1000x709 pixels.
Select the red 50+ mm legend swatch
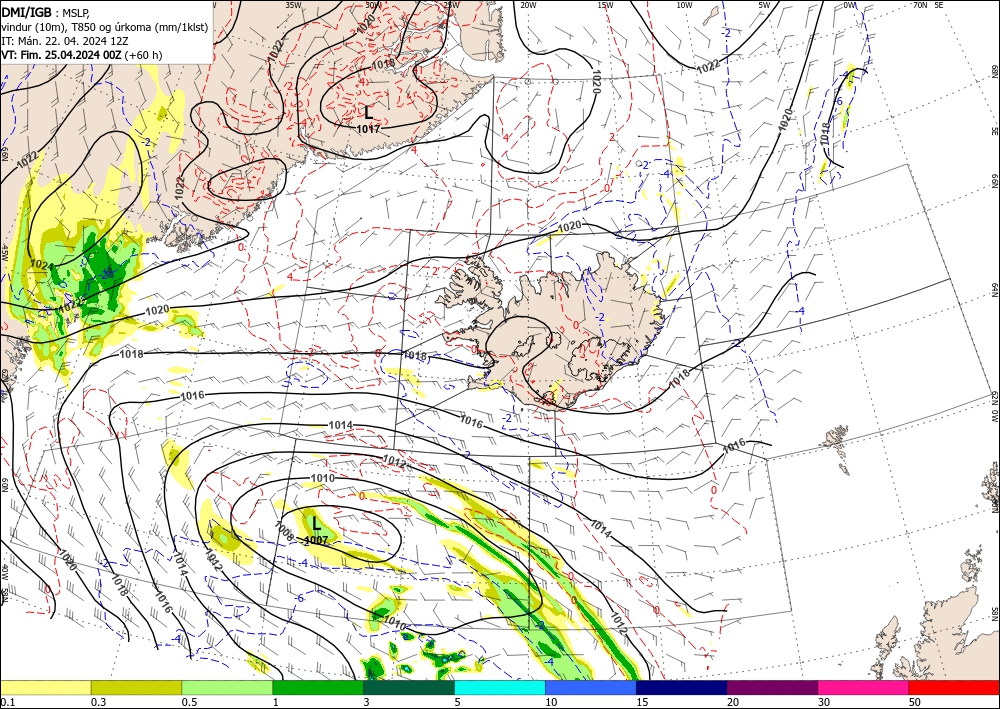(954, 687)
